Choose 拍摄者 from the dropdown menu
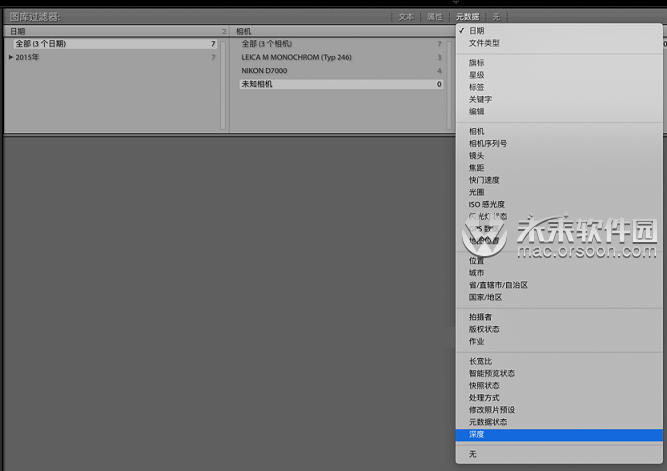This screenshot has height=471, width=667. click(x=559, y=317)
